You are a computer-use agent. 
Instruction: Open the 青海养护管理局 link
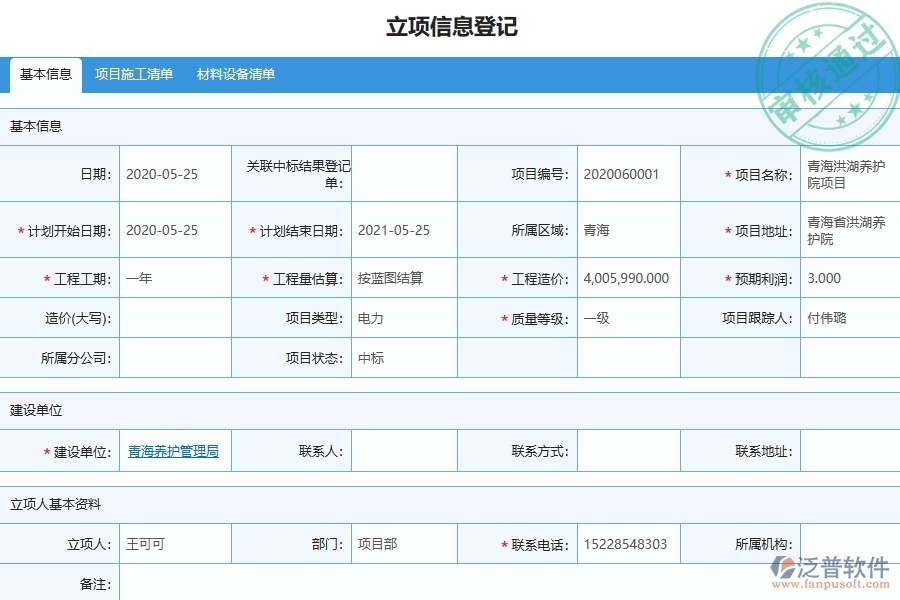click(171, 451)
